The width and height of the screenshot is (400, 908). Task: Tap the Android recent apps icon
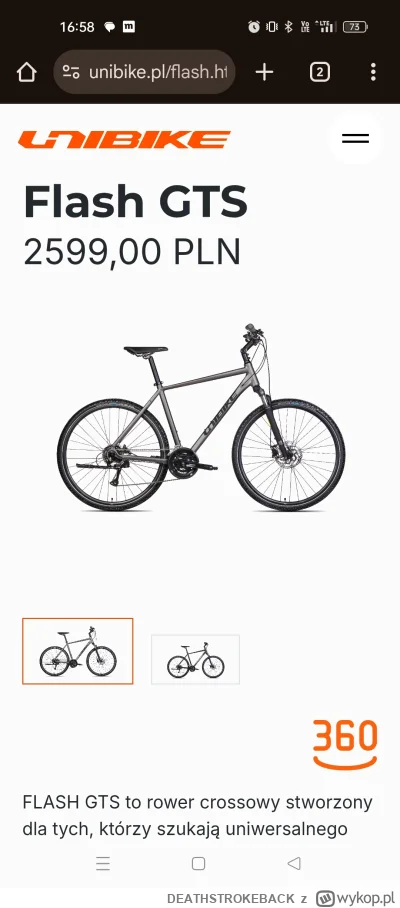[103, 863]
